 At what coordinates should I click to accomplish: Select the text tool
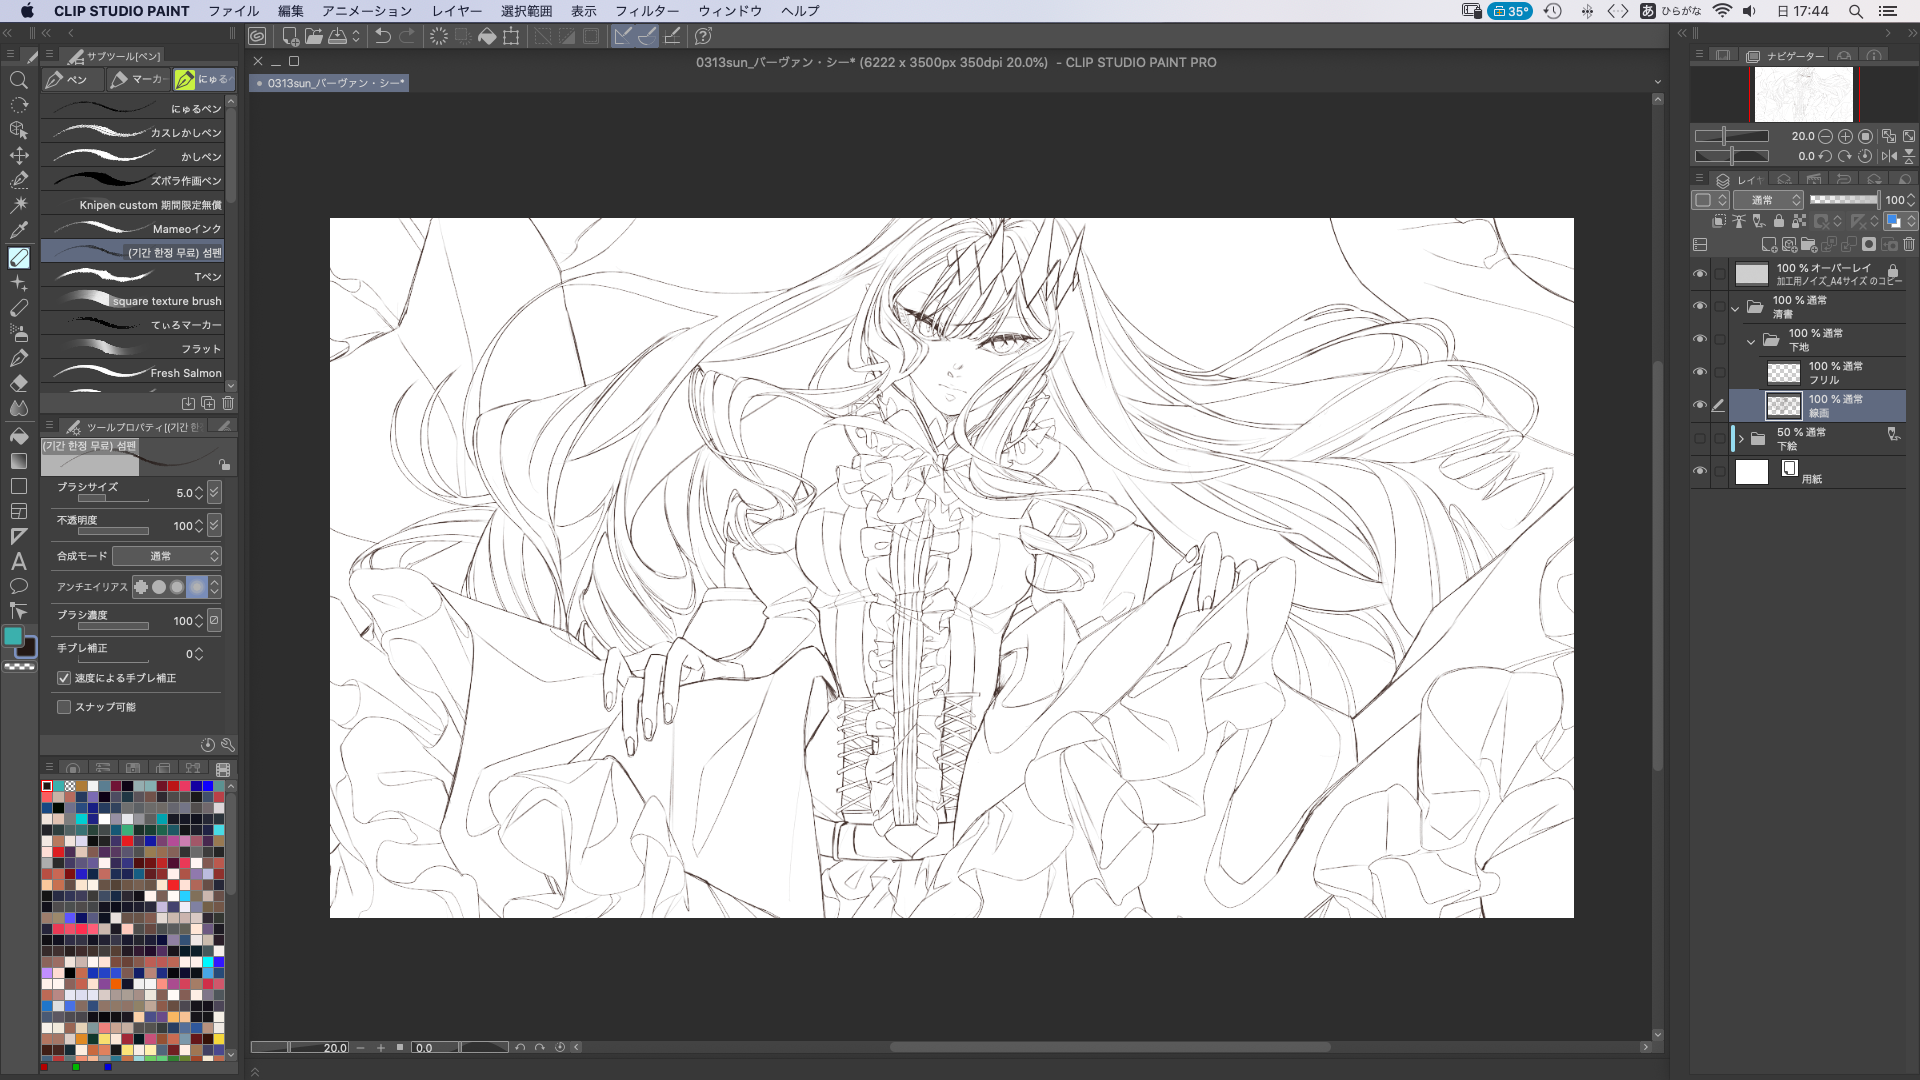point(18,561)
